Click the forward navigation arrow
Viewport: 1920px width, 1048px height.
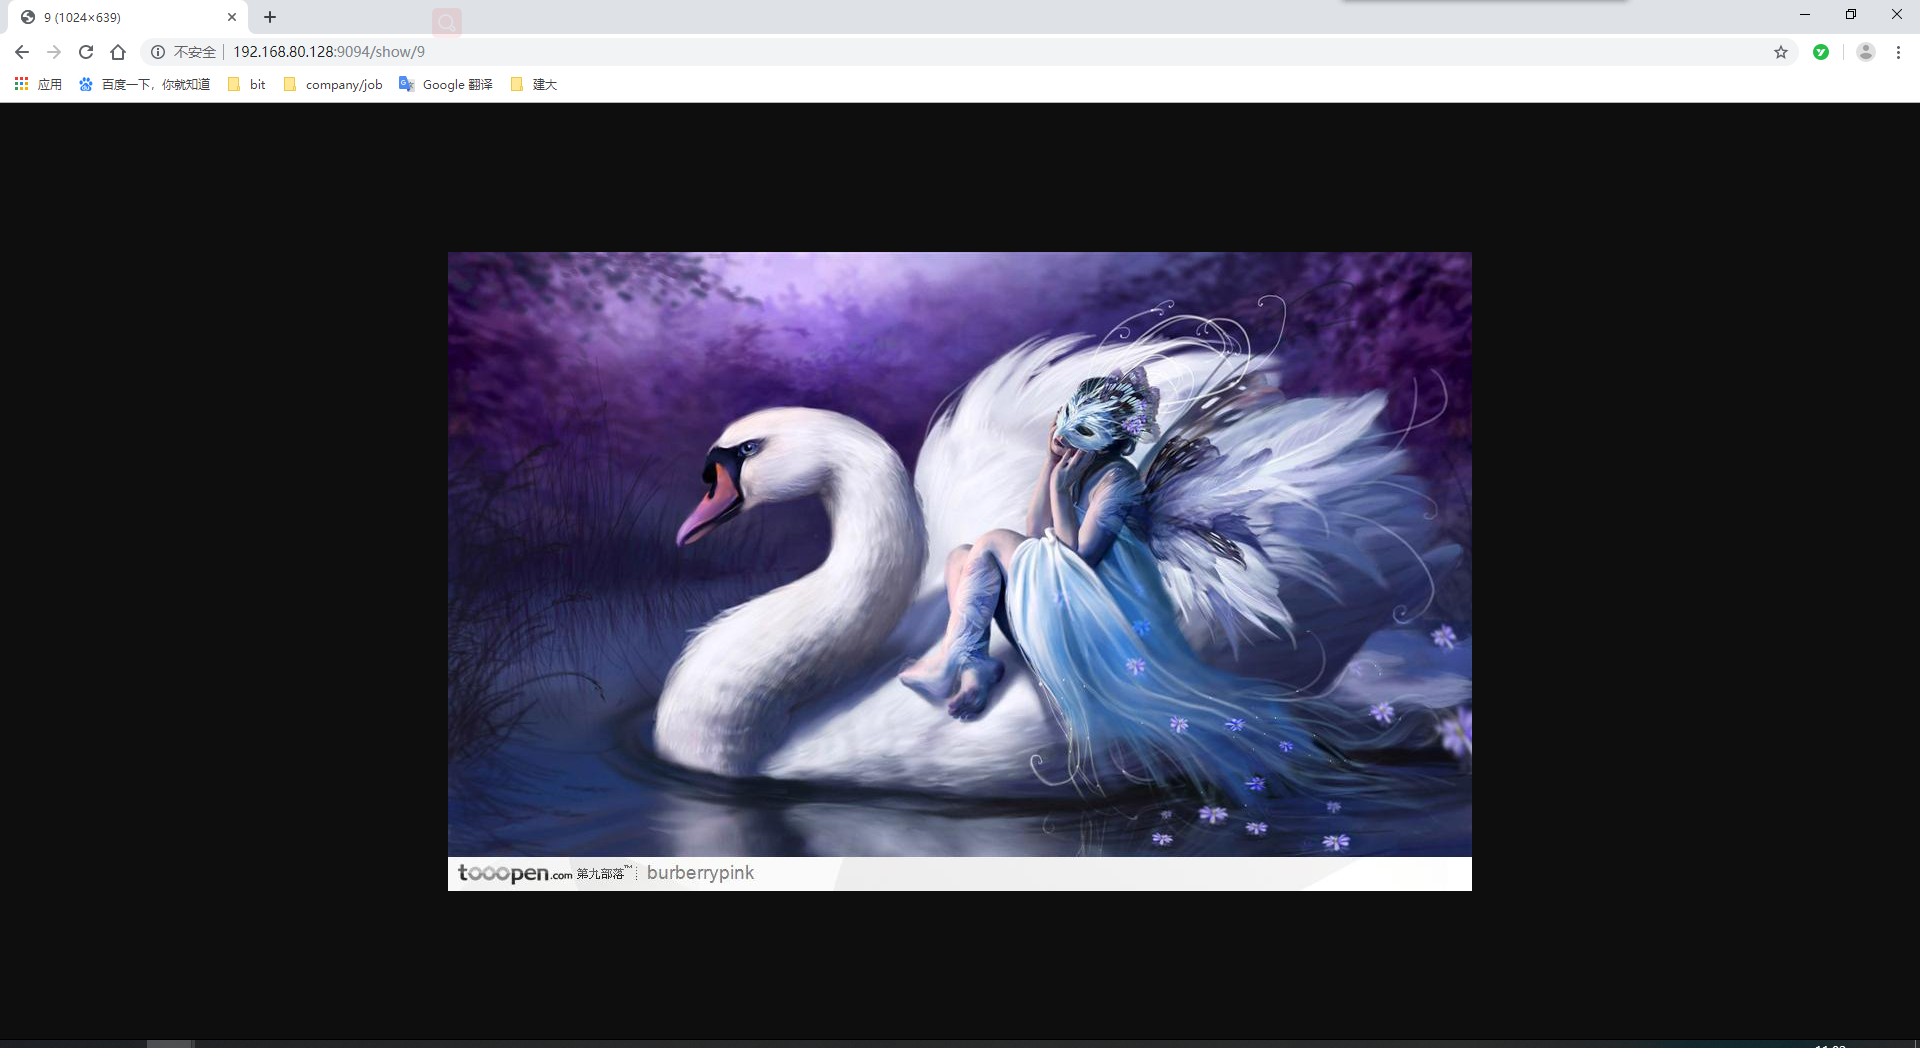coord(54,52)
